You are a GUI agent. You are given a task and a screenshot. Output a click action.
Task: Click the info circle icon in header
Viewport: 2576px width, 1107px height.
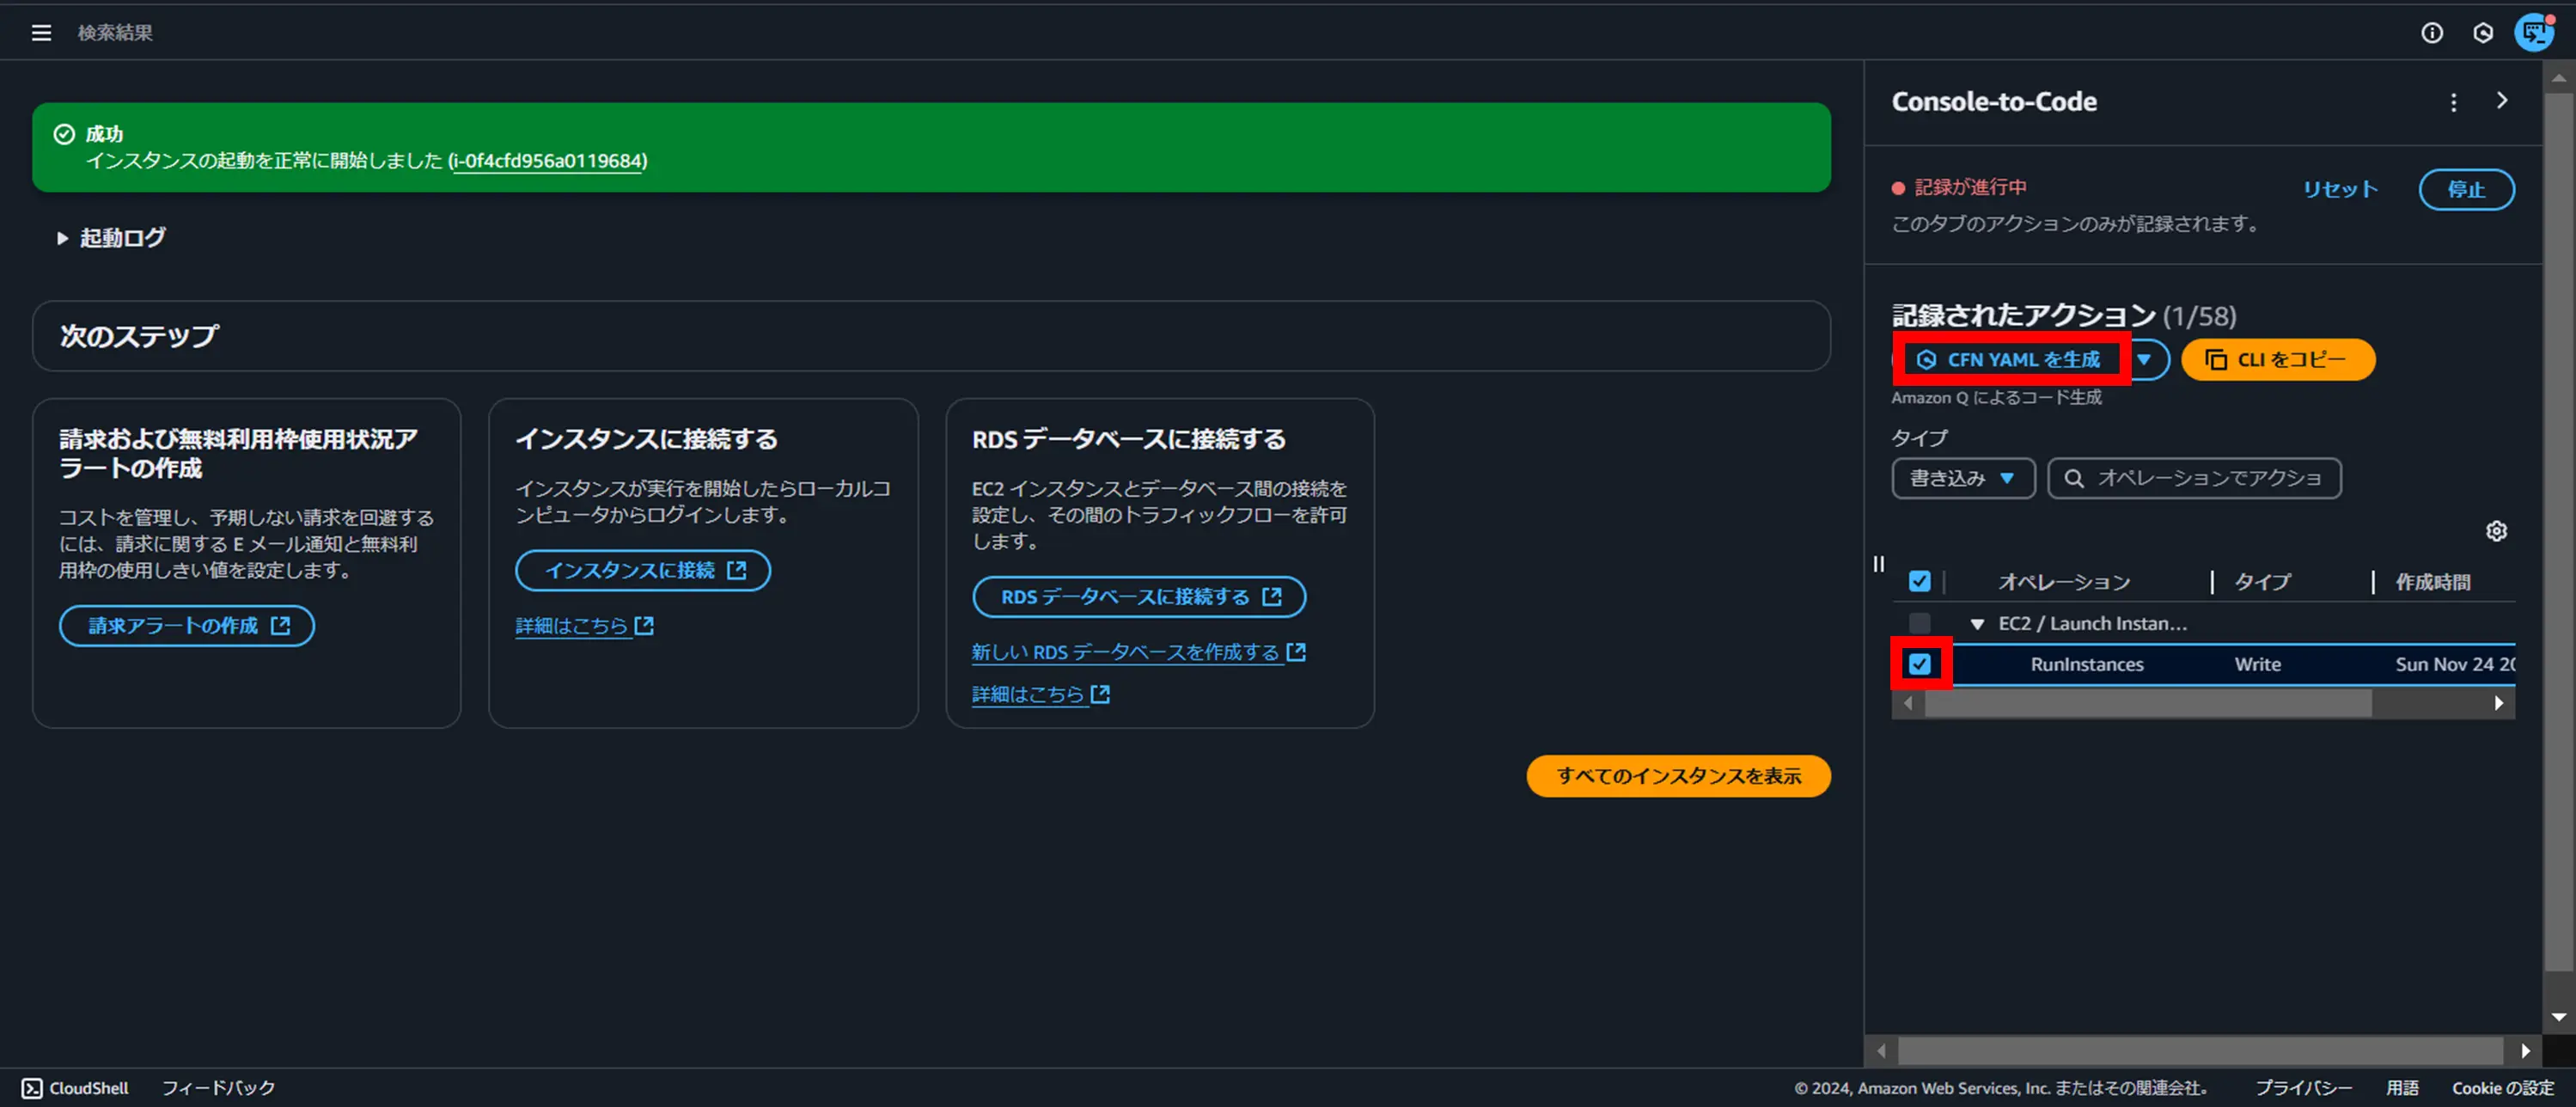pos(2432,33)
